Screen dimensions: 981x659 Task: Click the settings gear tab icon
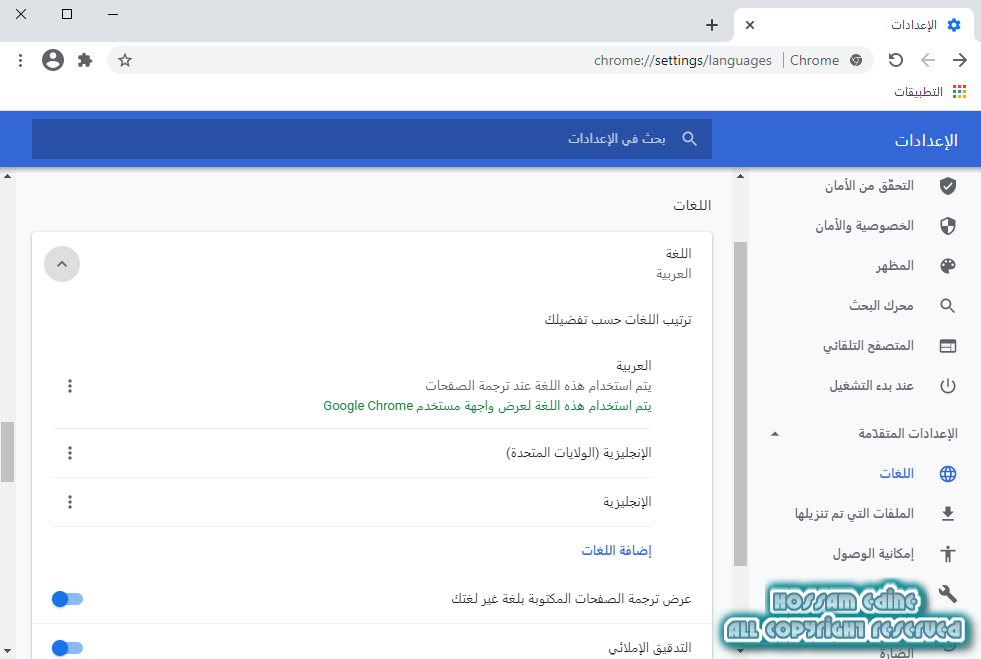(954, 25)
